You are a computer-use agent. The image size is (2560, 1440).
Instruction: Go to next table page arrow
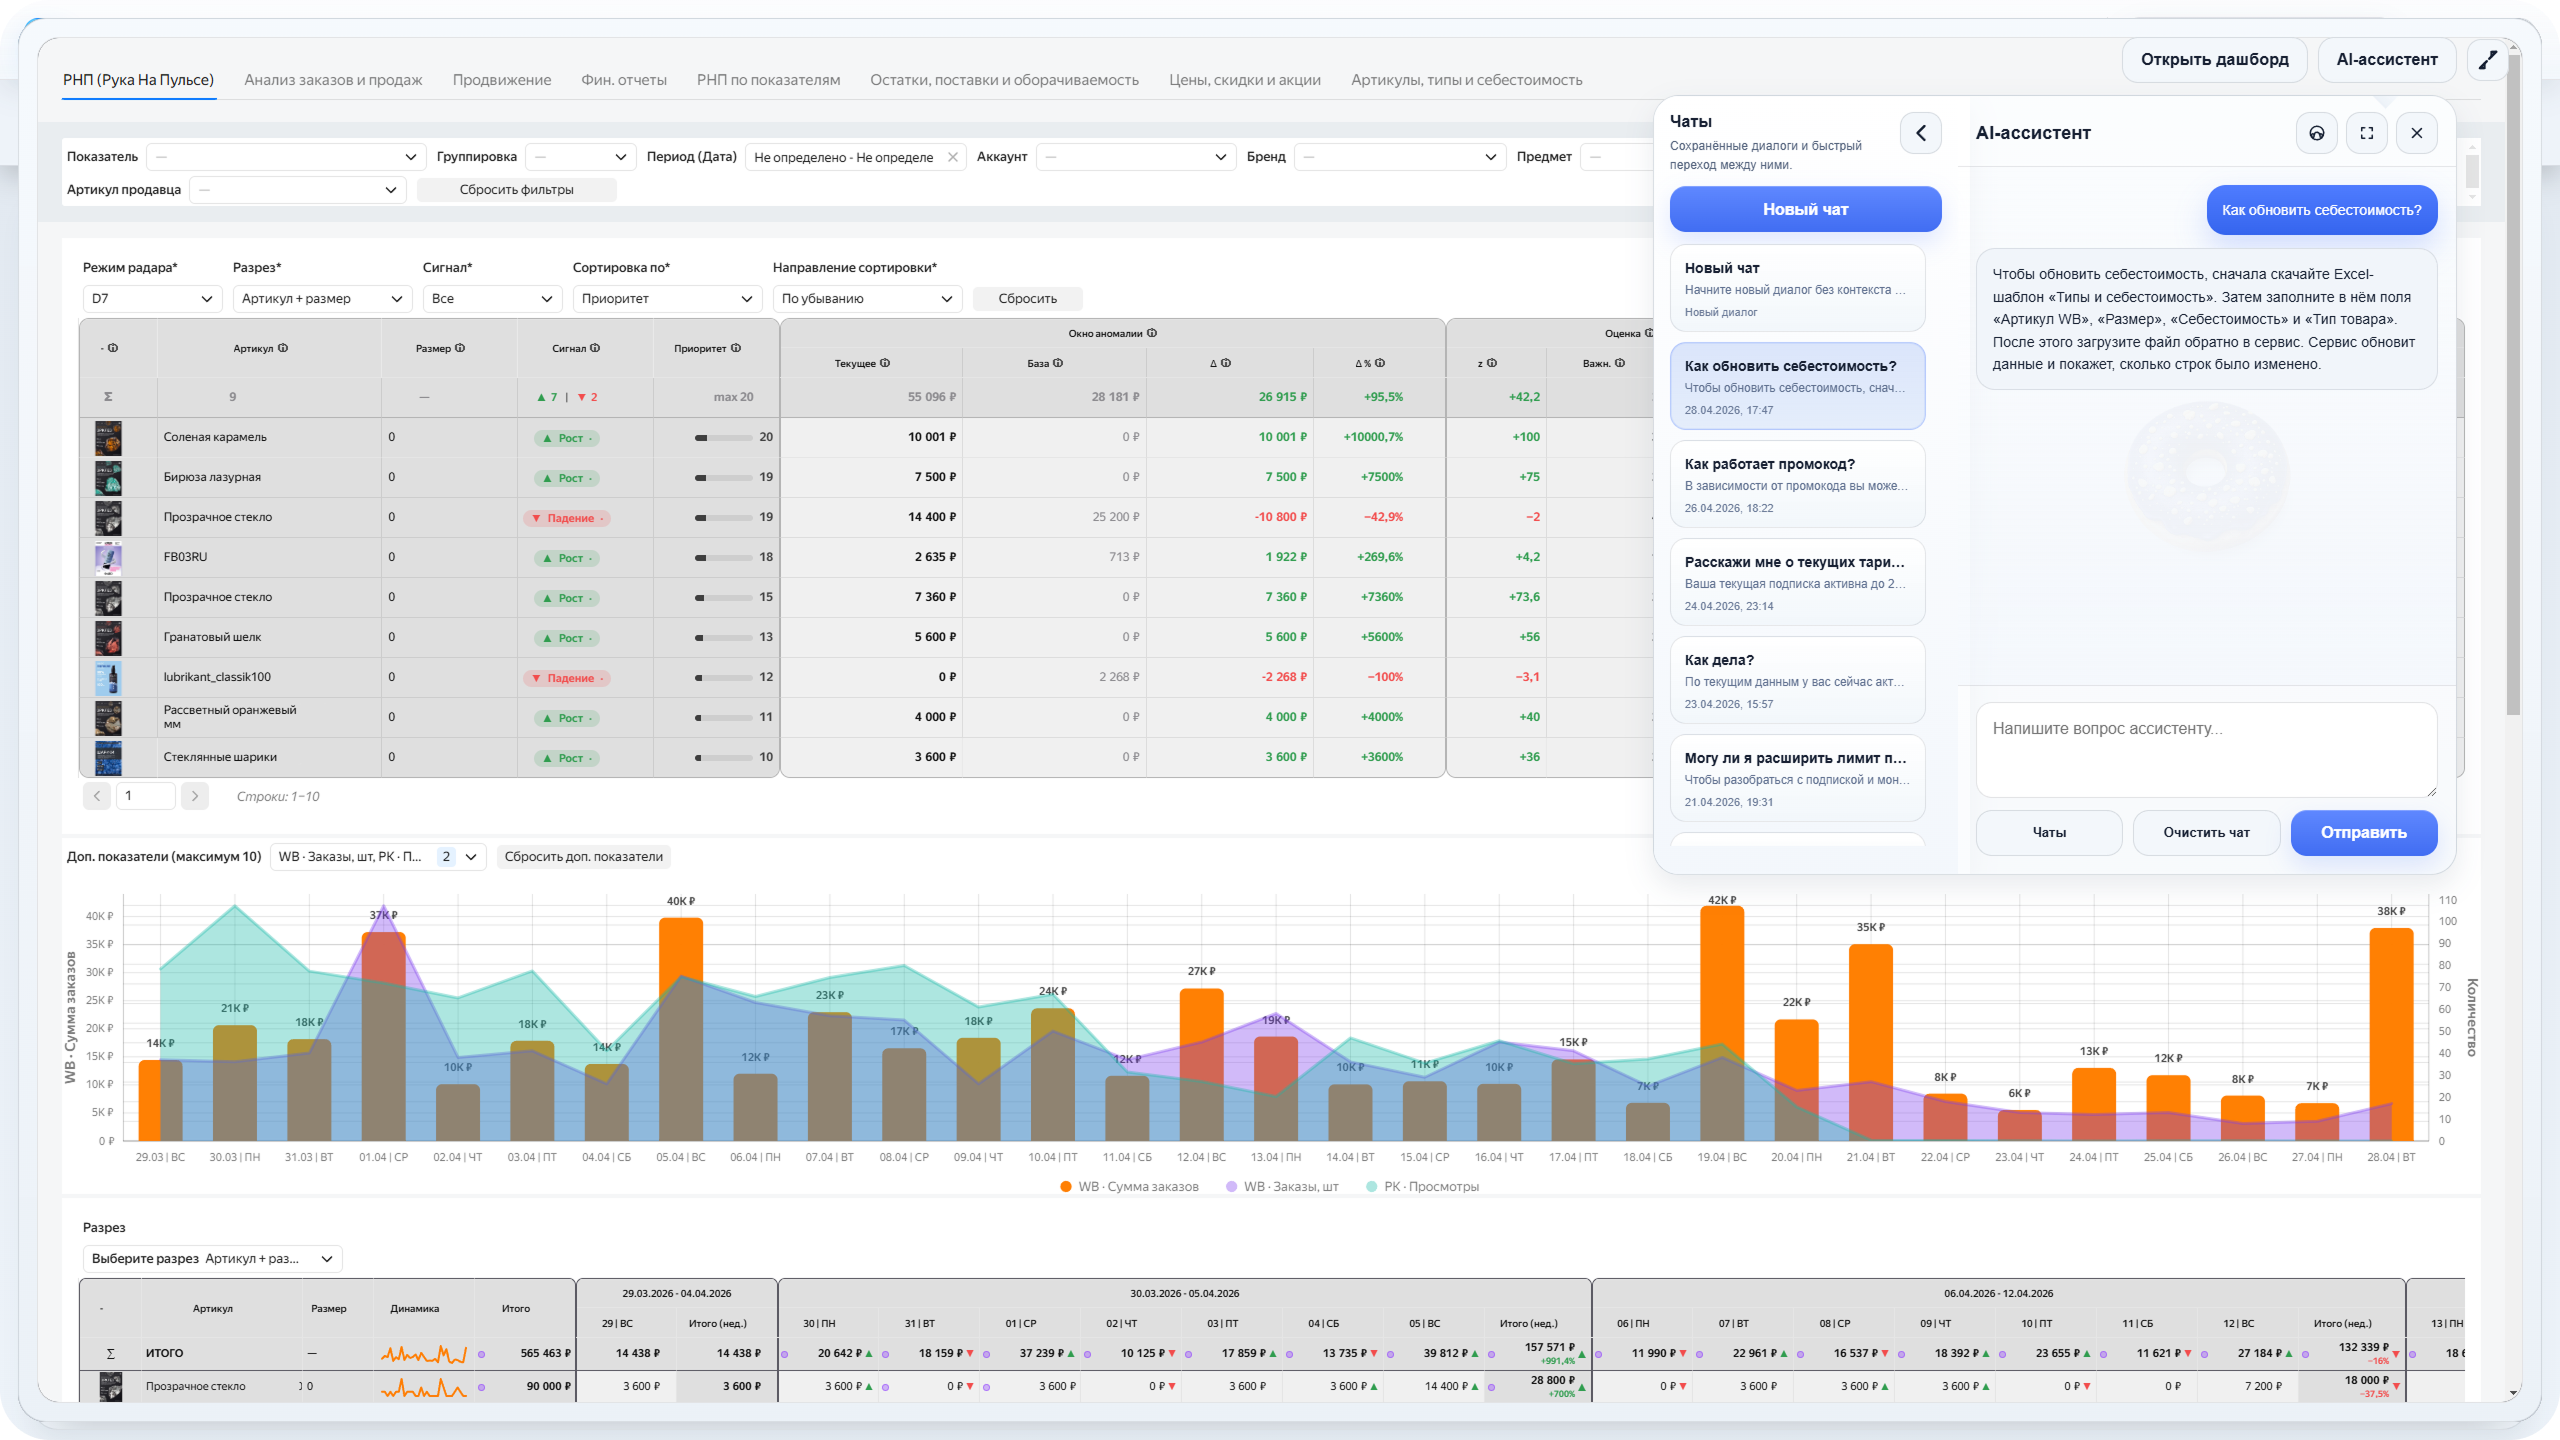click(x=195, y=796)
